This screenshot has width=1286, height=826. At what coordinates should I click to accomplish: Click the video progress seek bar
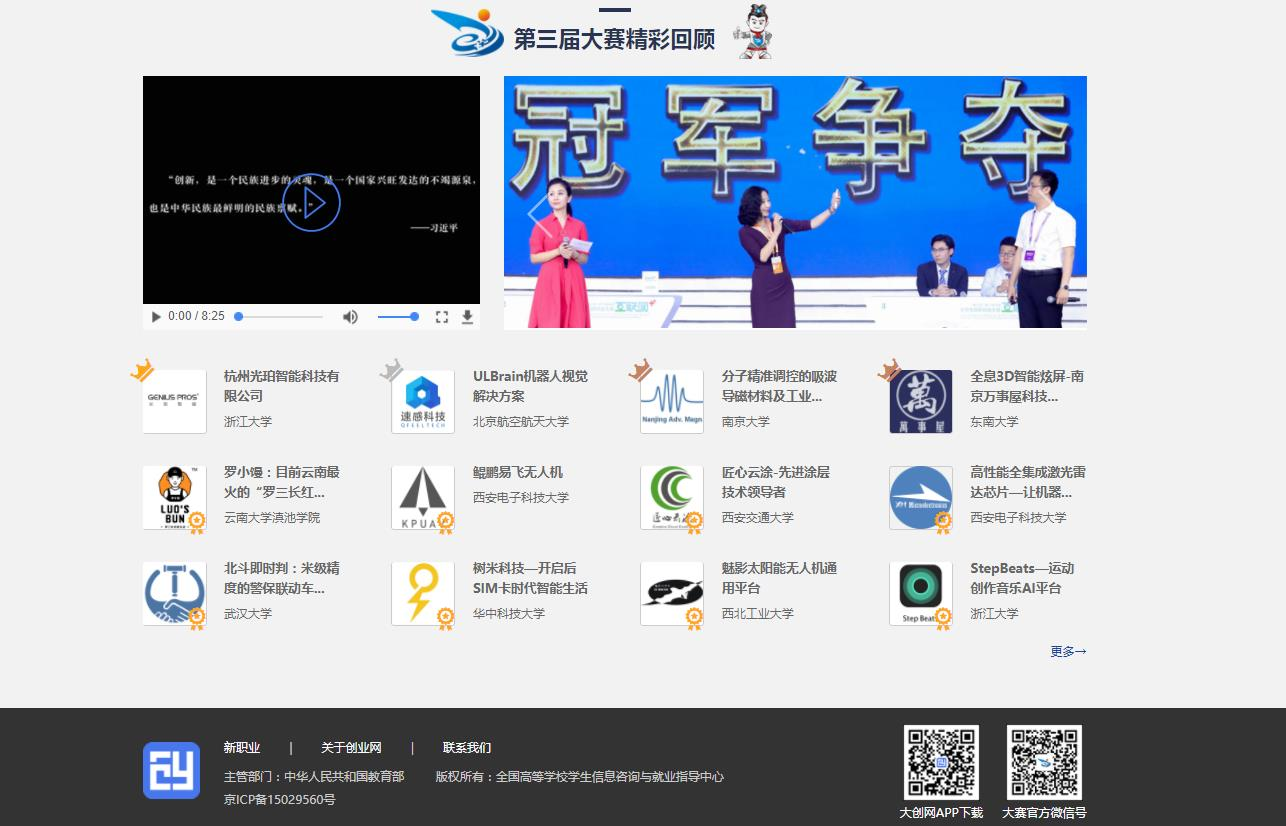click(x=280, y=317)
